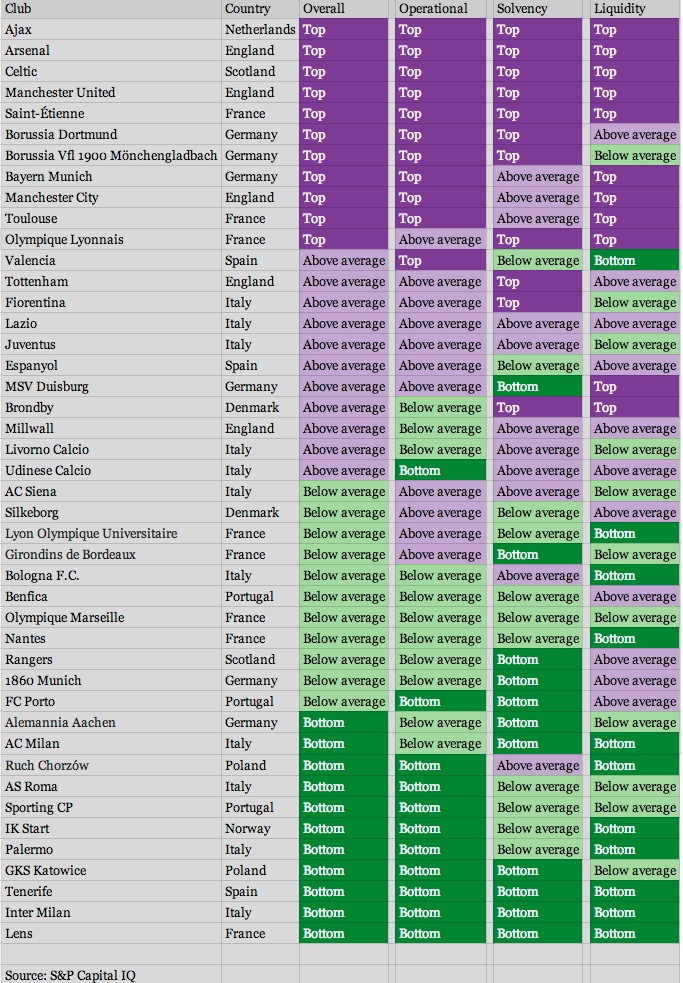The image size is (683, 983).
Task: Select the Operational column header
Action: coord(433,9)
